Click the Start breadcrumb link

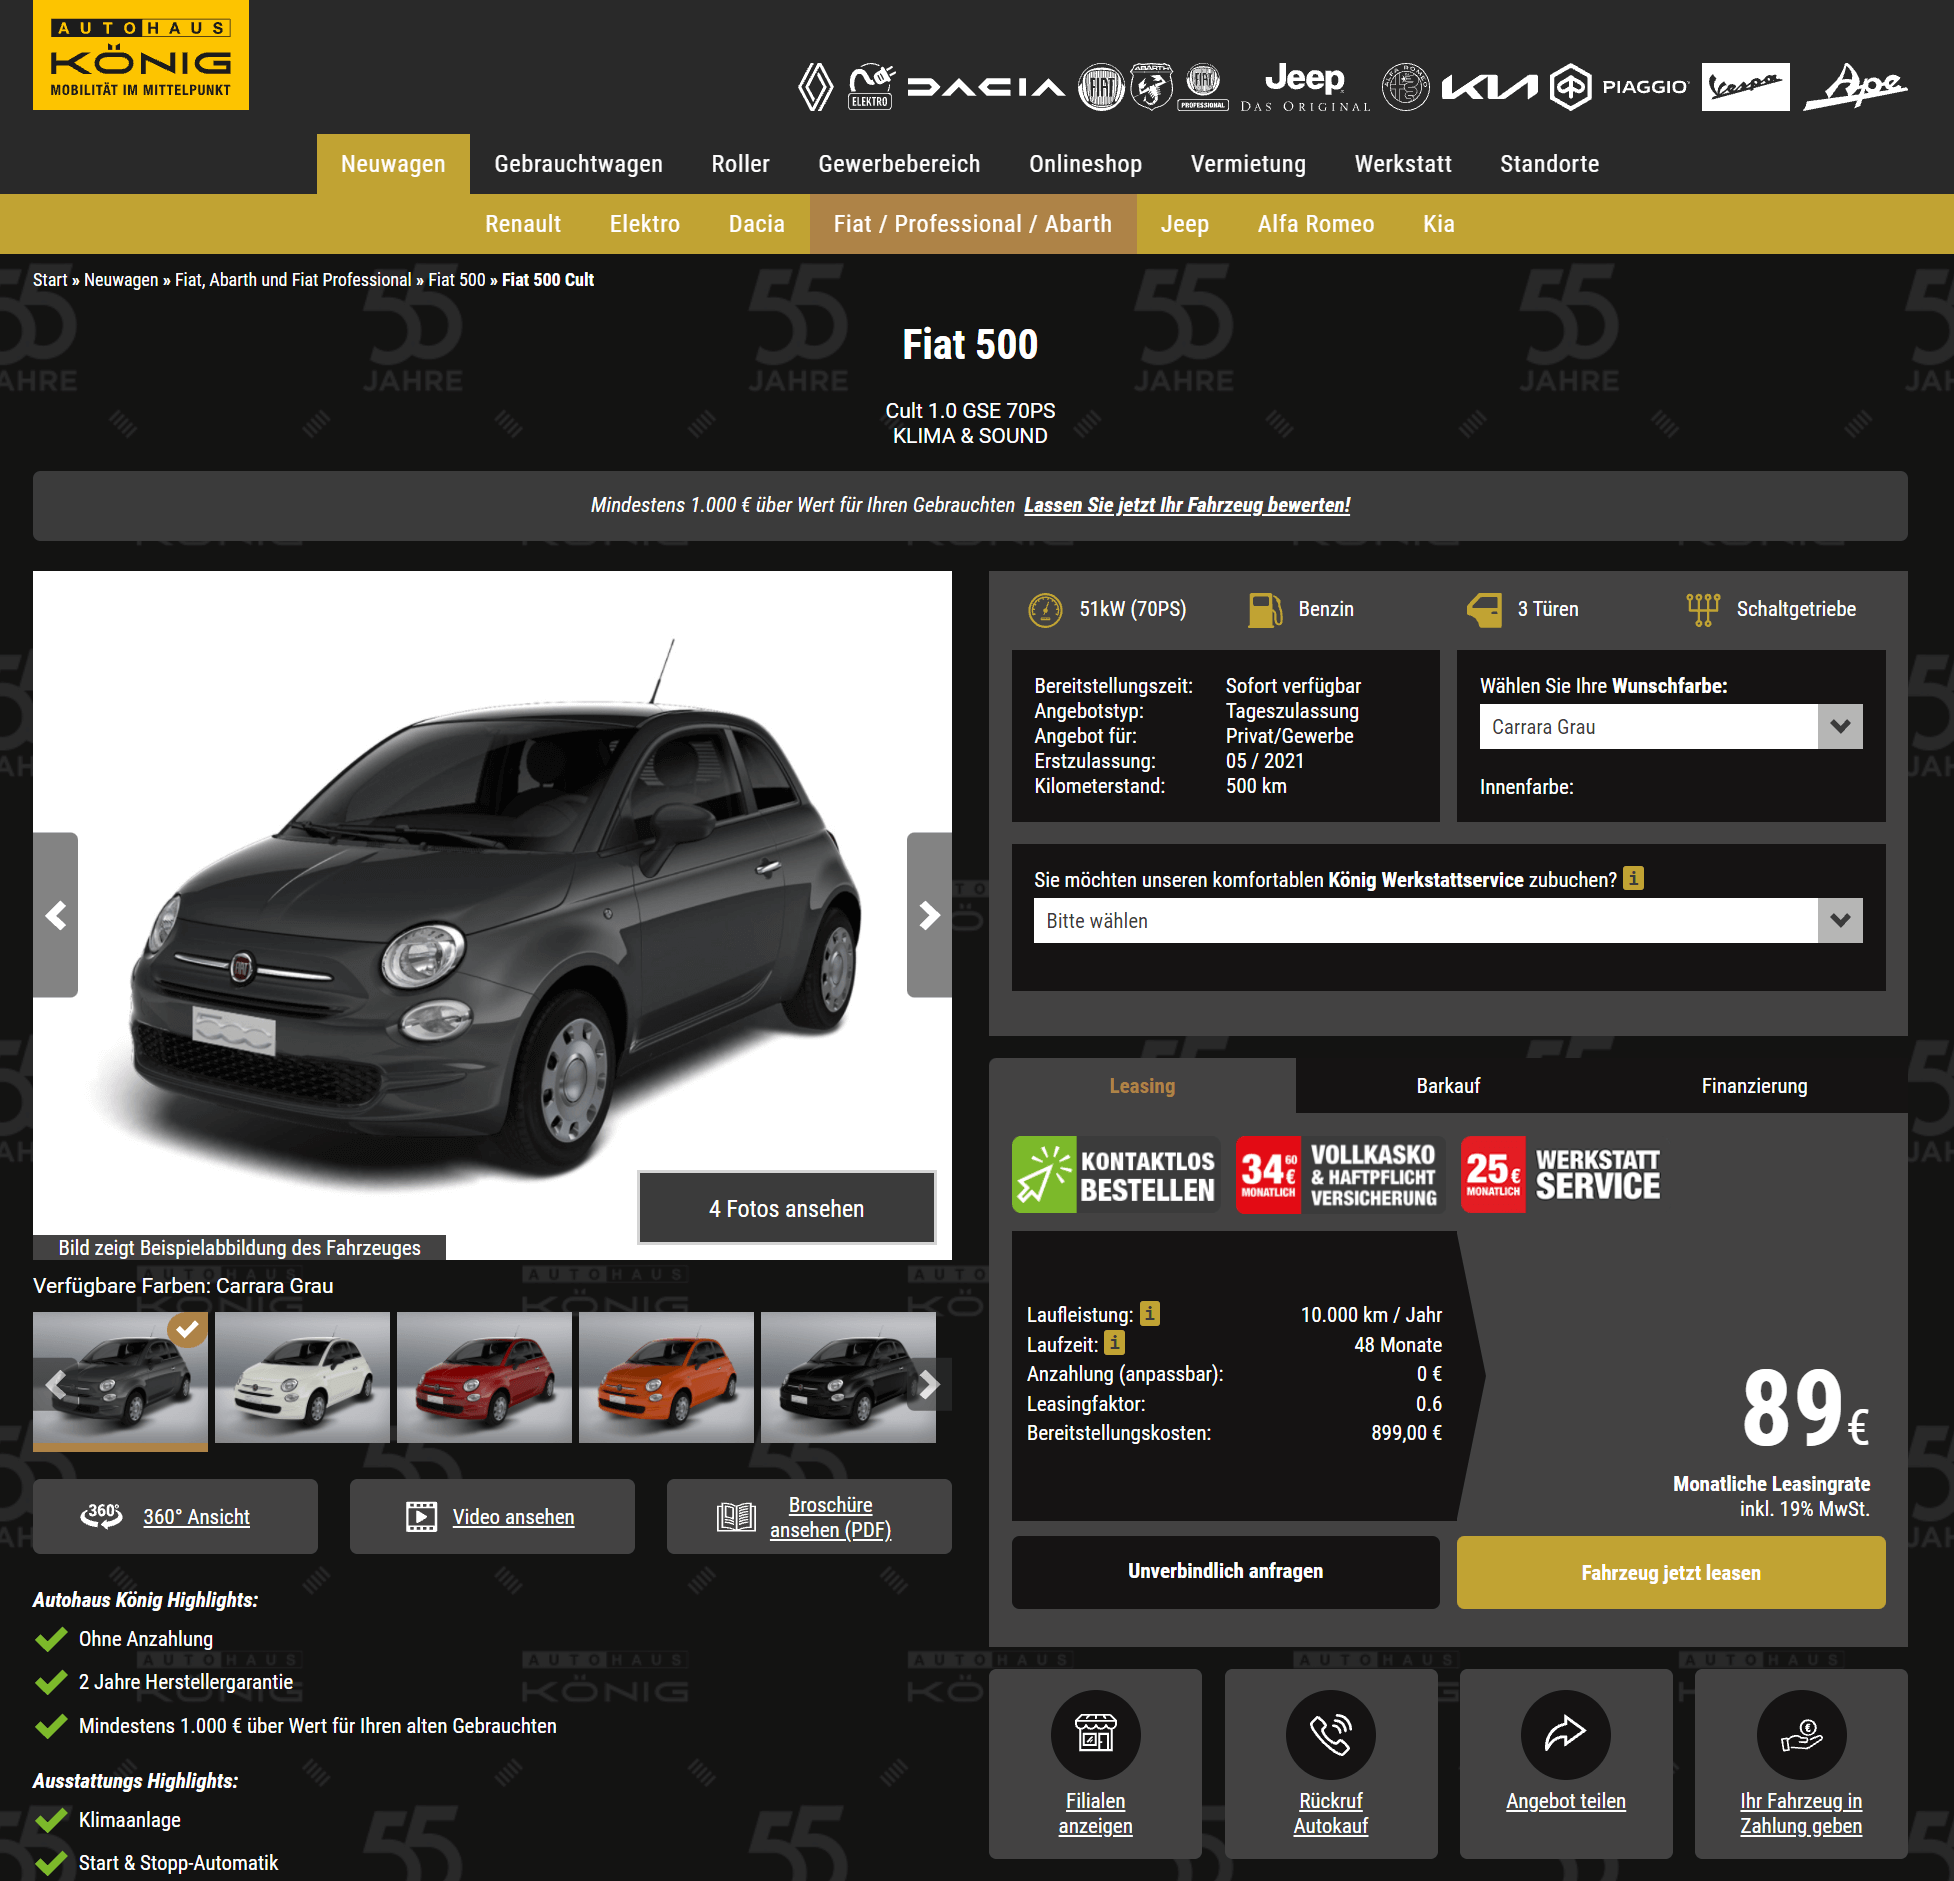[50, 280]
